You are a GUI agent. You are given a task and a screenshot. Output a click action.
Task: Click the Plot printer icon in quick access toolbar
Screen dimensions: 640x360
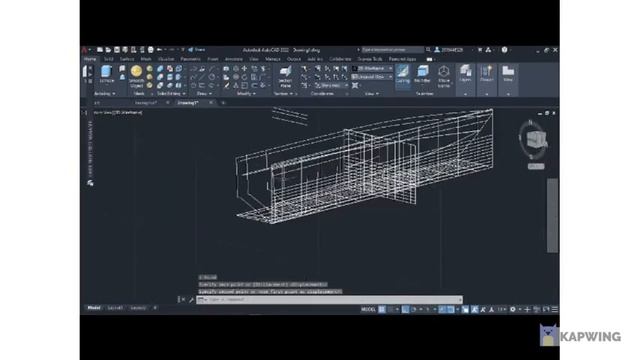point(151,50)
